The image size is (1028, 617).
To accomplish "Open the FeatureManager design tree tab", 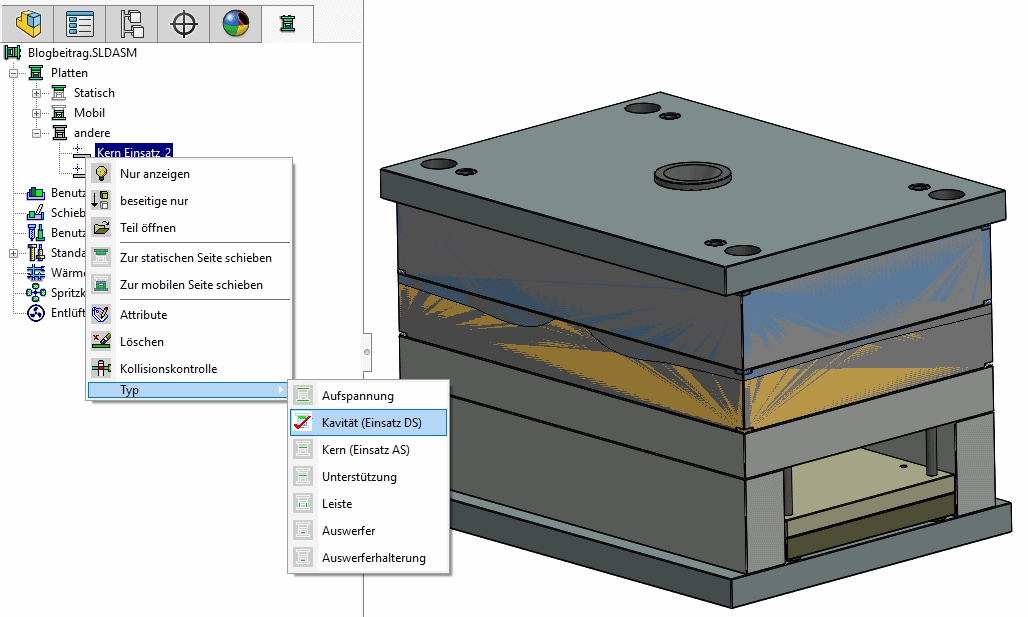I will [28, 24].
